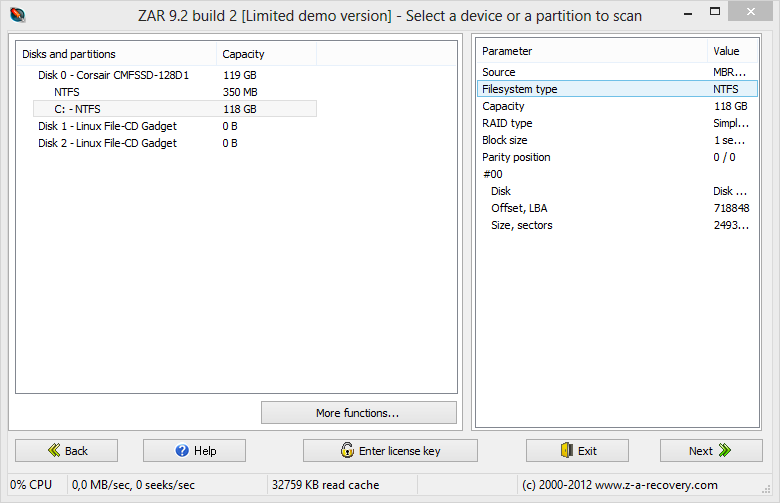Select Disk 2 - Linux File-CD Gadget
The height and width of the screenshot is (503, 780).
click(107, 143)
